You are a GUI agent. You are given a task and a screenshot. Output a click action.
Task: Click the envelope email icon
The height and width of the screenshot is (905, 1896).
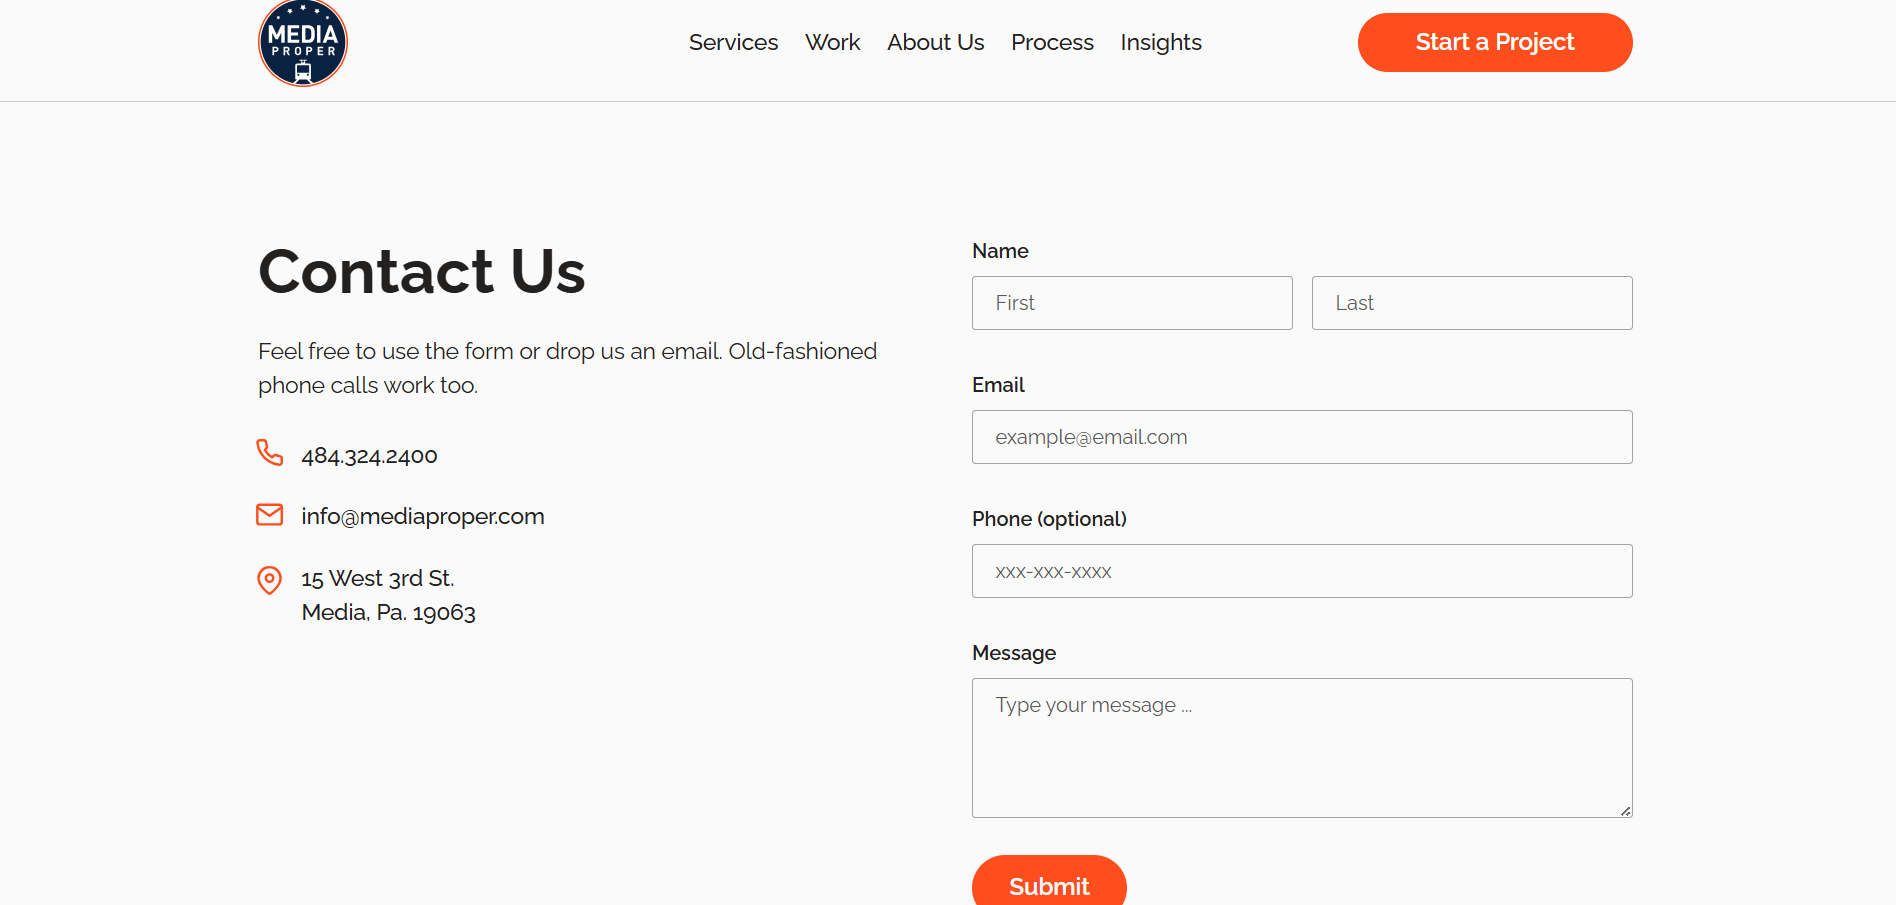pos(270,515)
